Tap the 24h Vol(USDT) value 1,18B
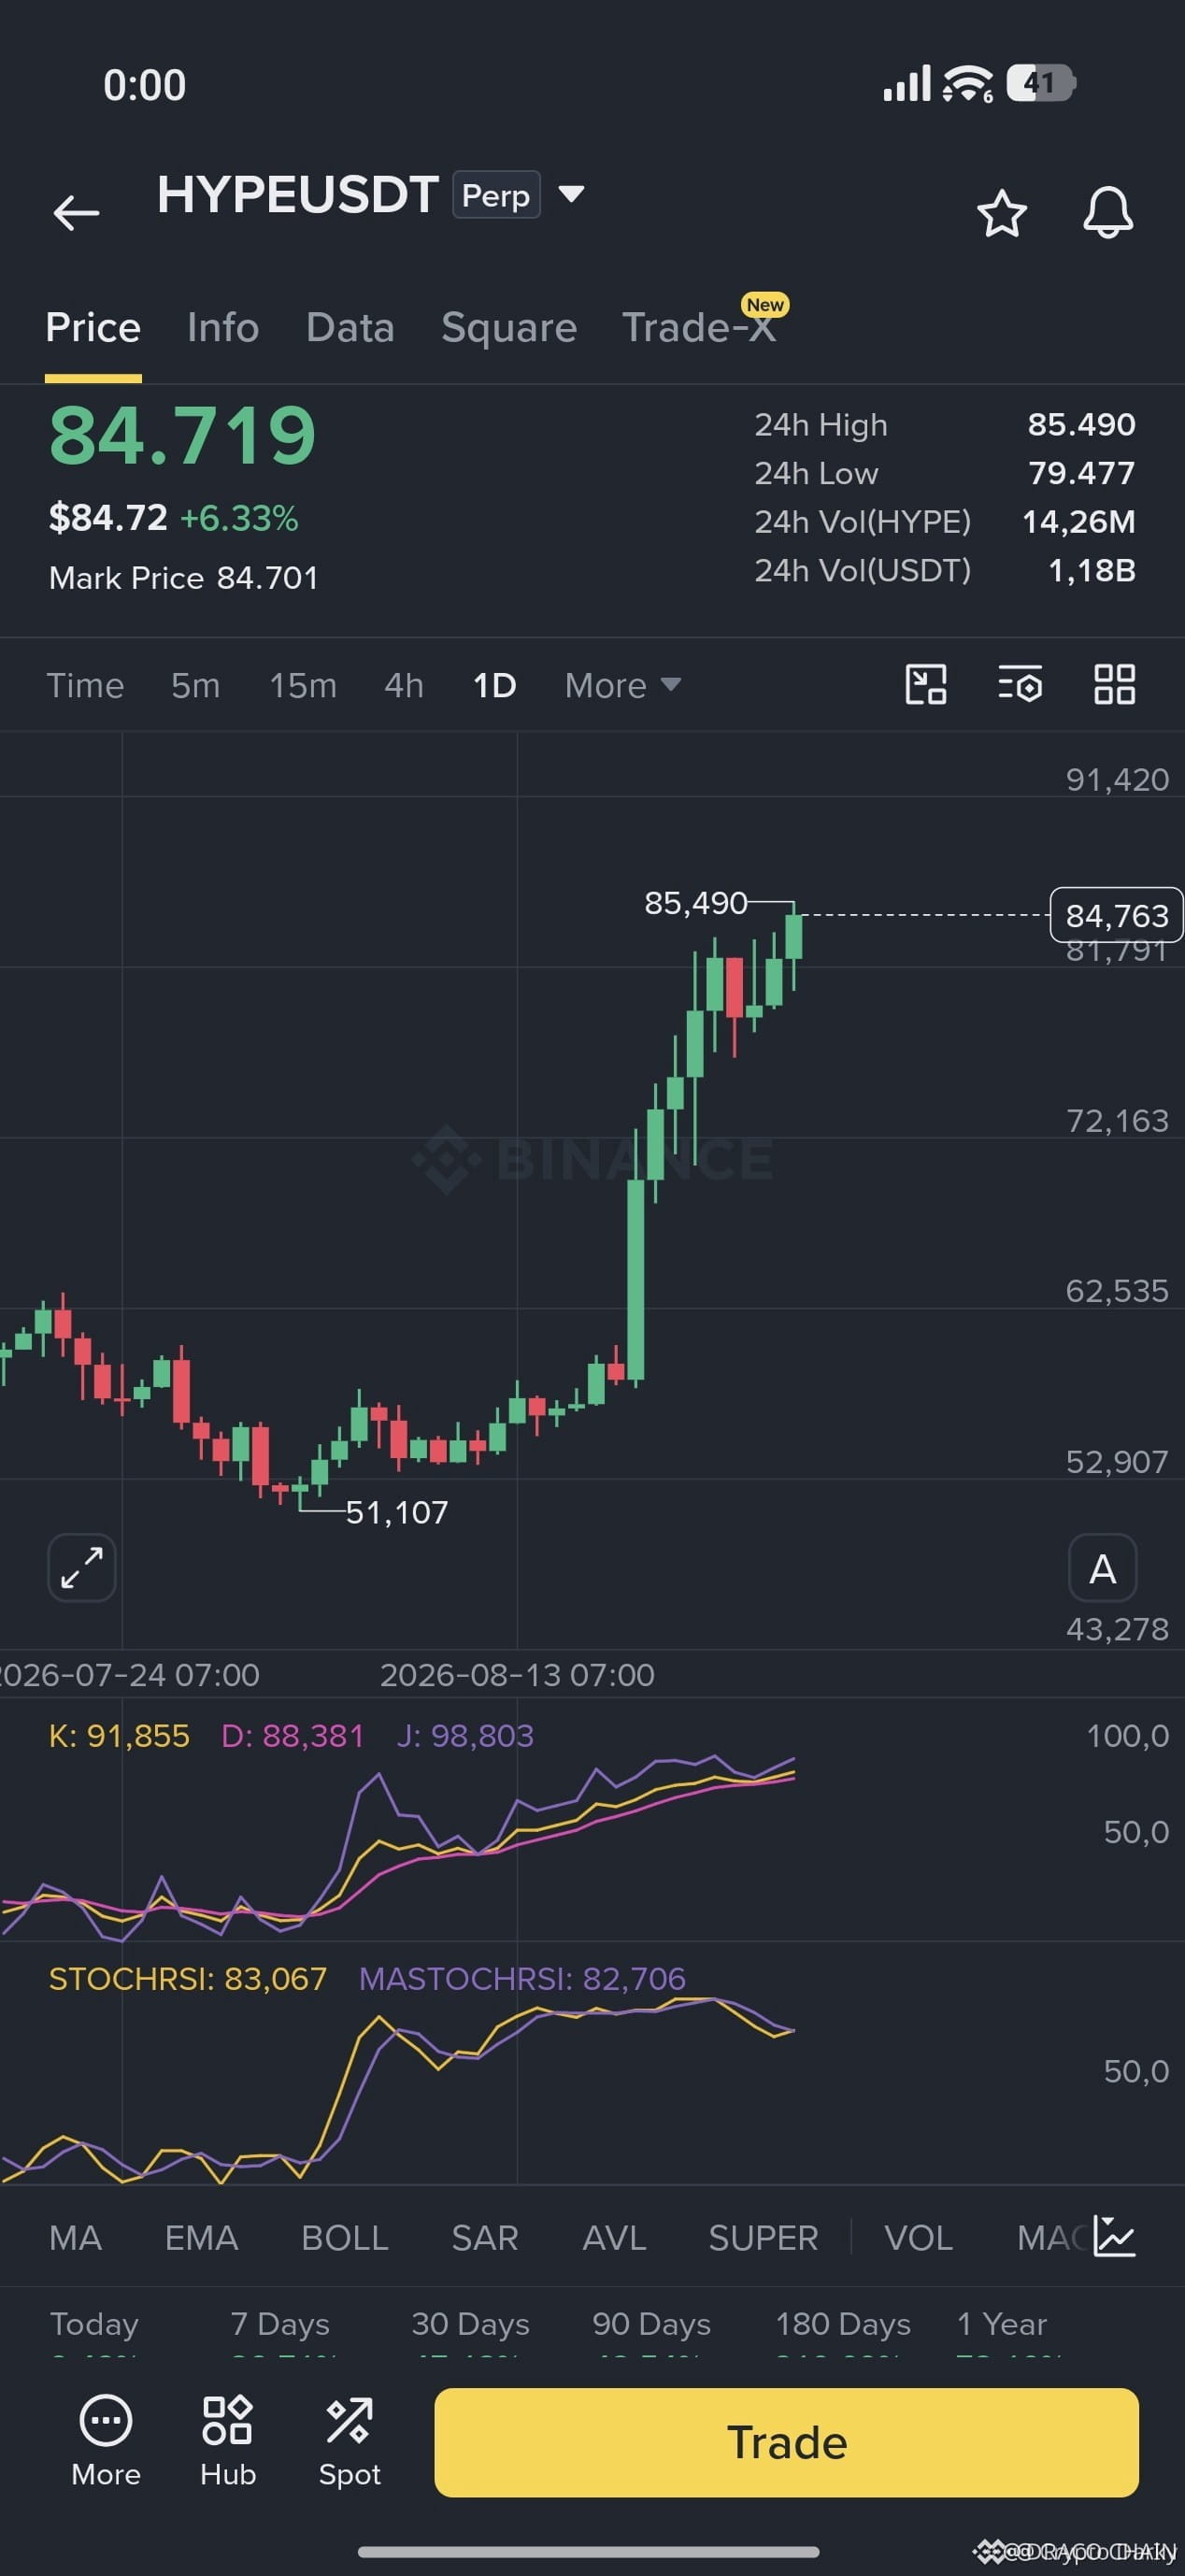Screen dimensions: 1185x2576 1091,571
